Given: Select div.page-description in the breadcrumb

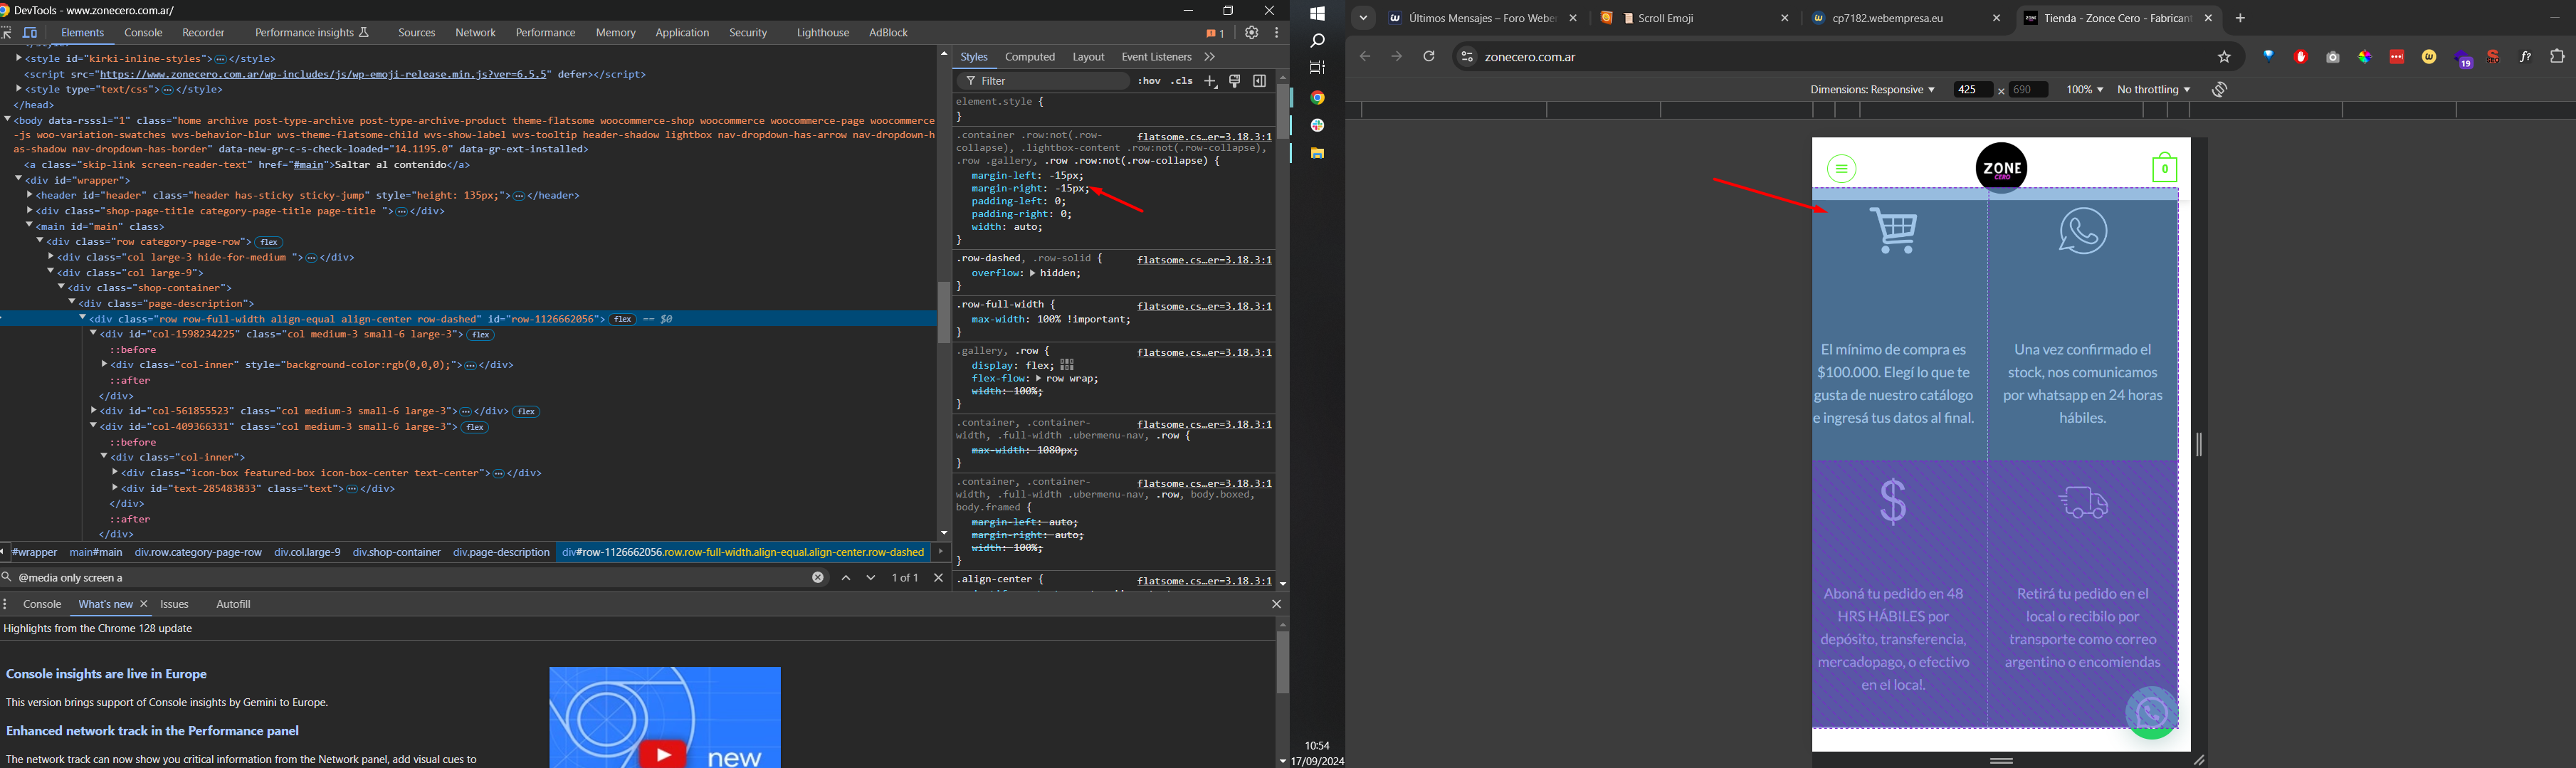Looking at the screenshot, I should point(501,553).
